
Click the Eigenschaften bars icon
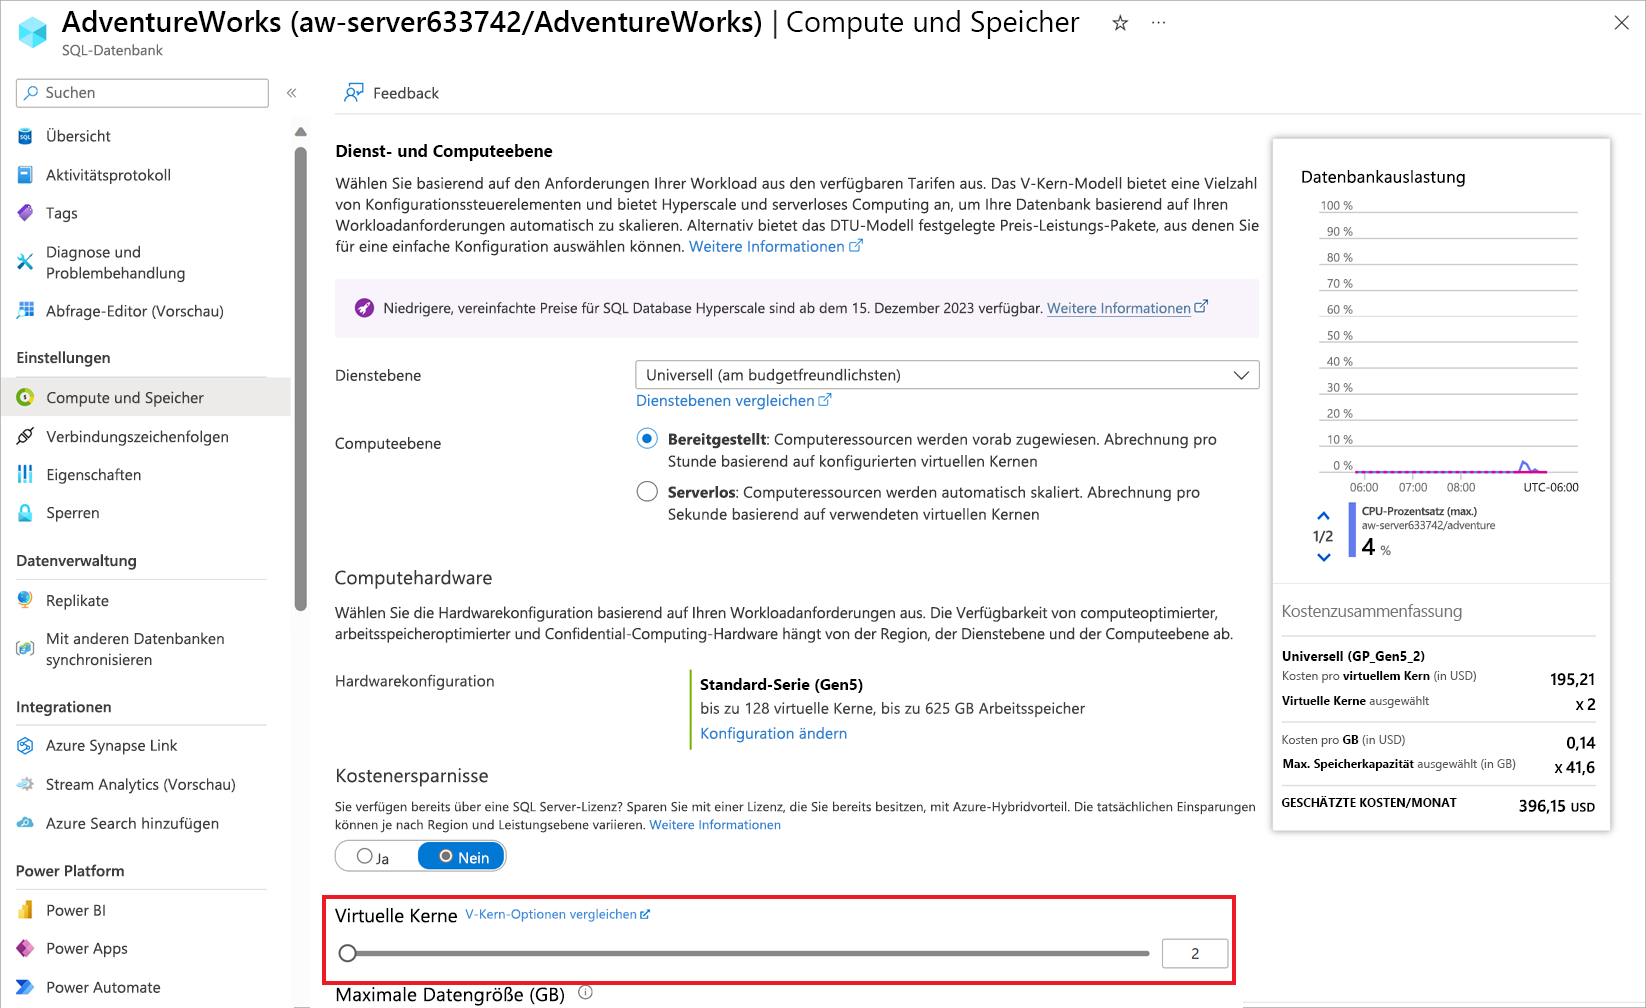tap(25, 474)
